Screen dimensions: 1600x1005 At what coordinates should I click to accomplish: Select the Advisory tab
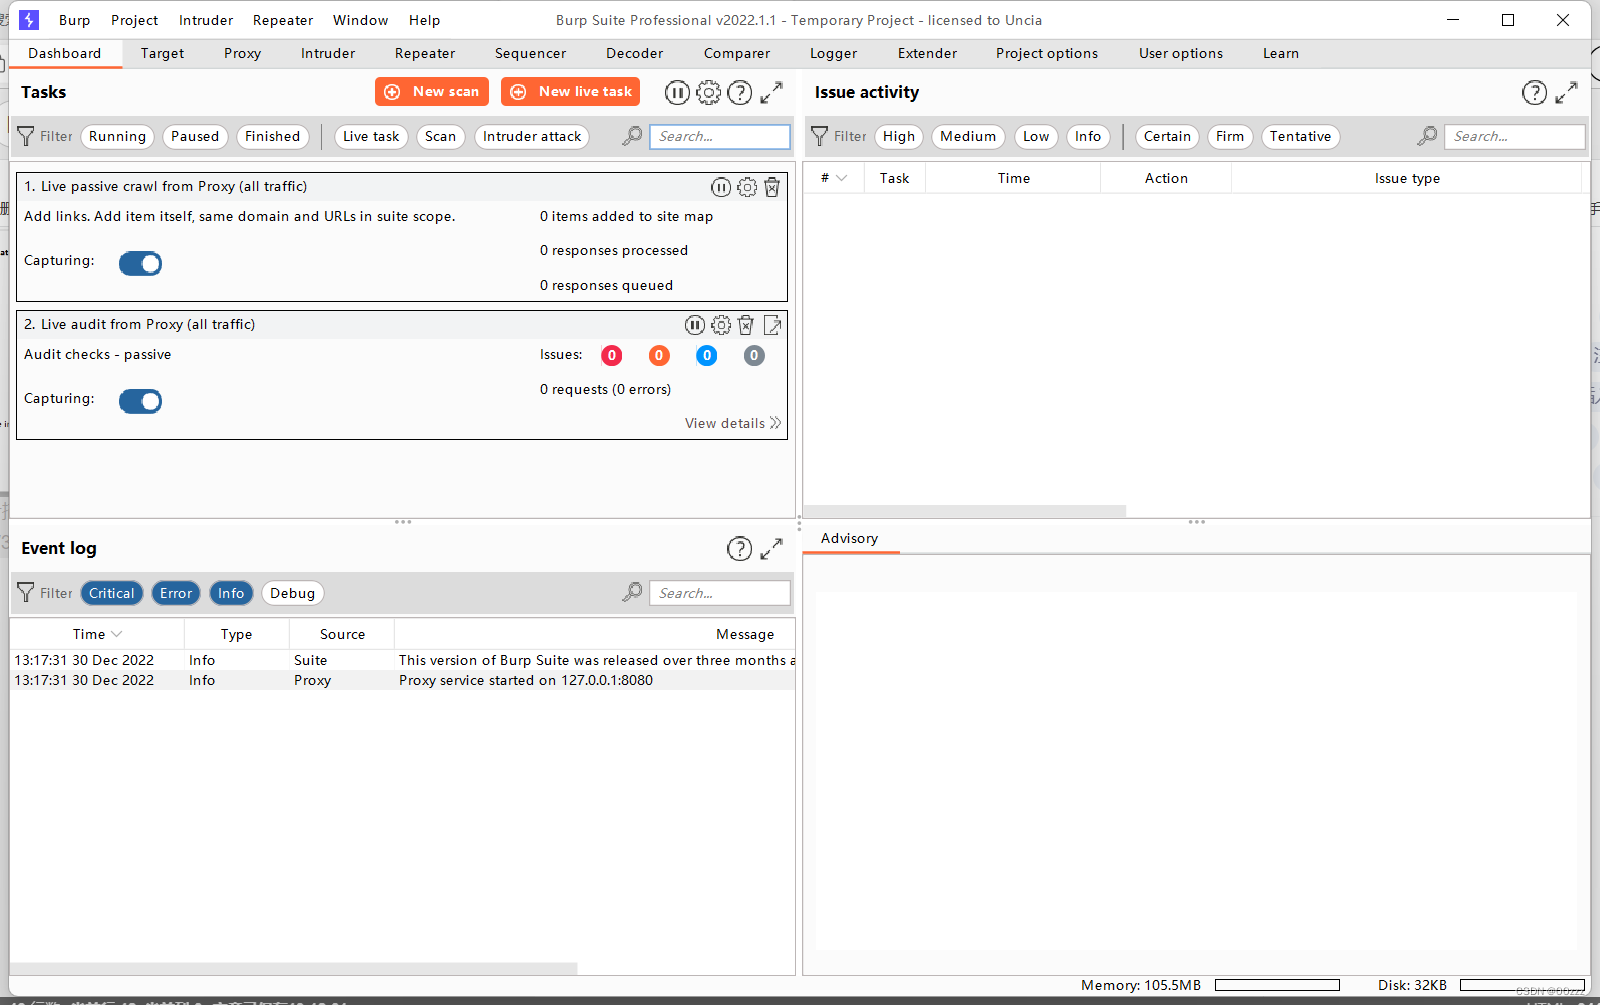tap(849, 538)
